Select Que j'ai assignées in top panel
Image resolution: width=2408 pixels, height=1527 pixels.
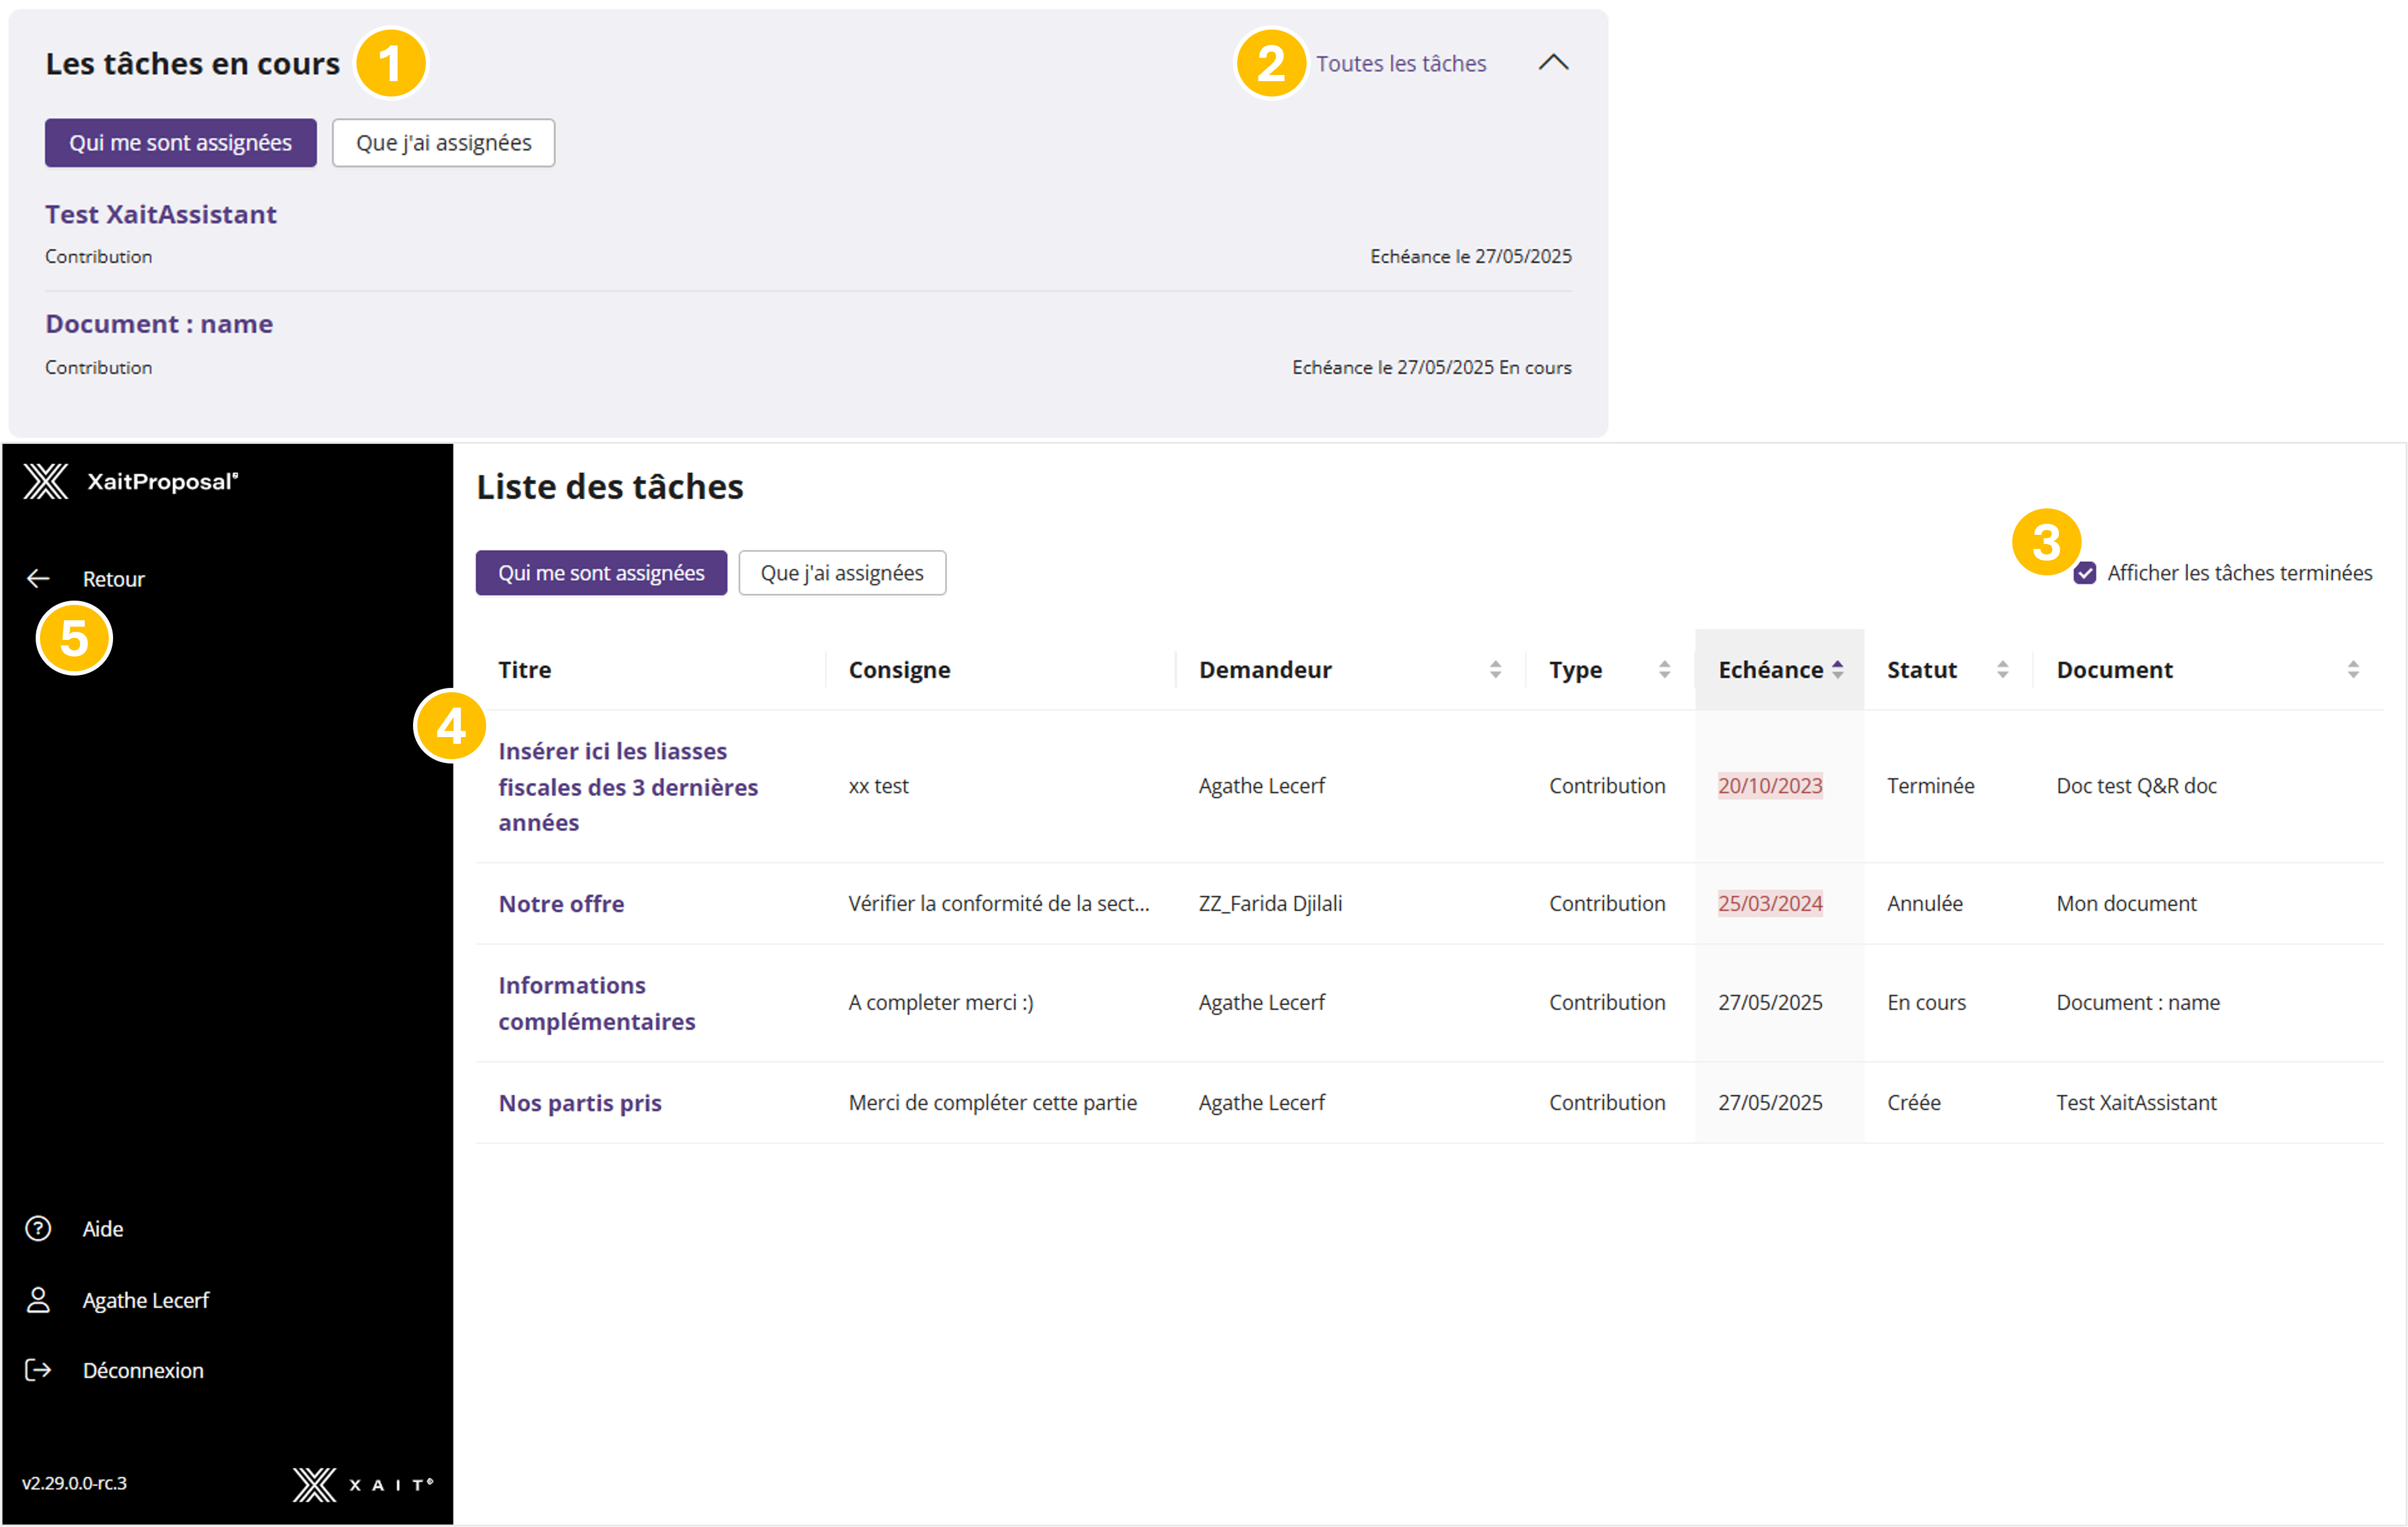pyautogui.click(x=443, y=143)
